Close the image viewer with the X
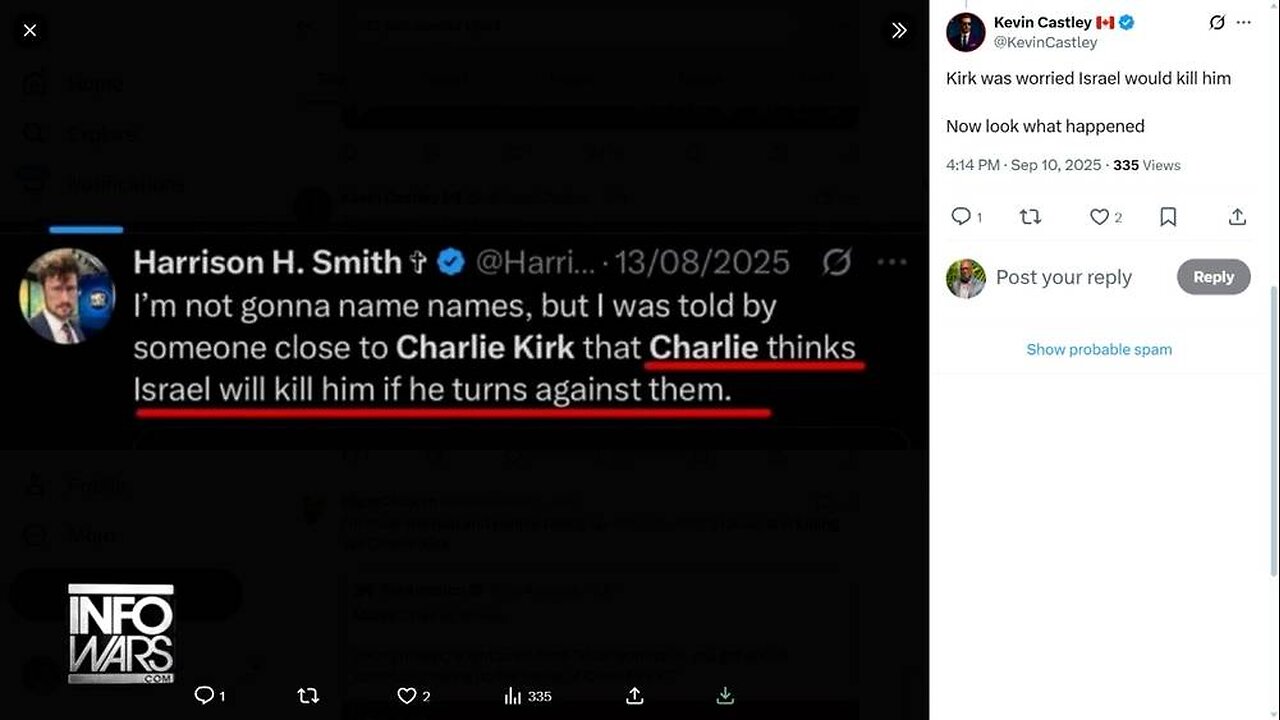The image size is (1280, 720). [x=30, y=30]
